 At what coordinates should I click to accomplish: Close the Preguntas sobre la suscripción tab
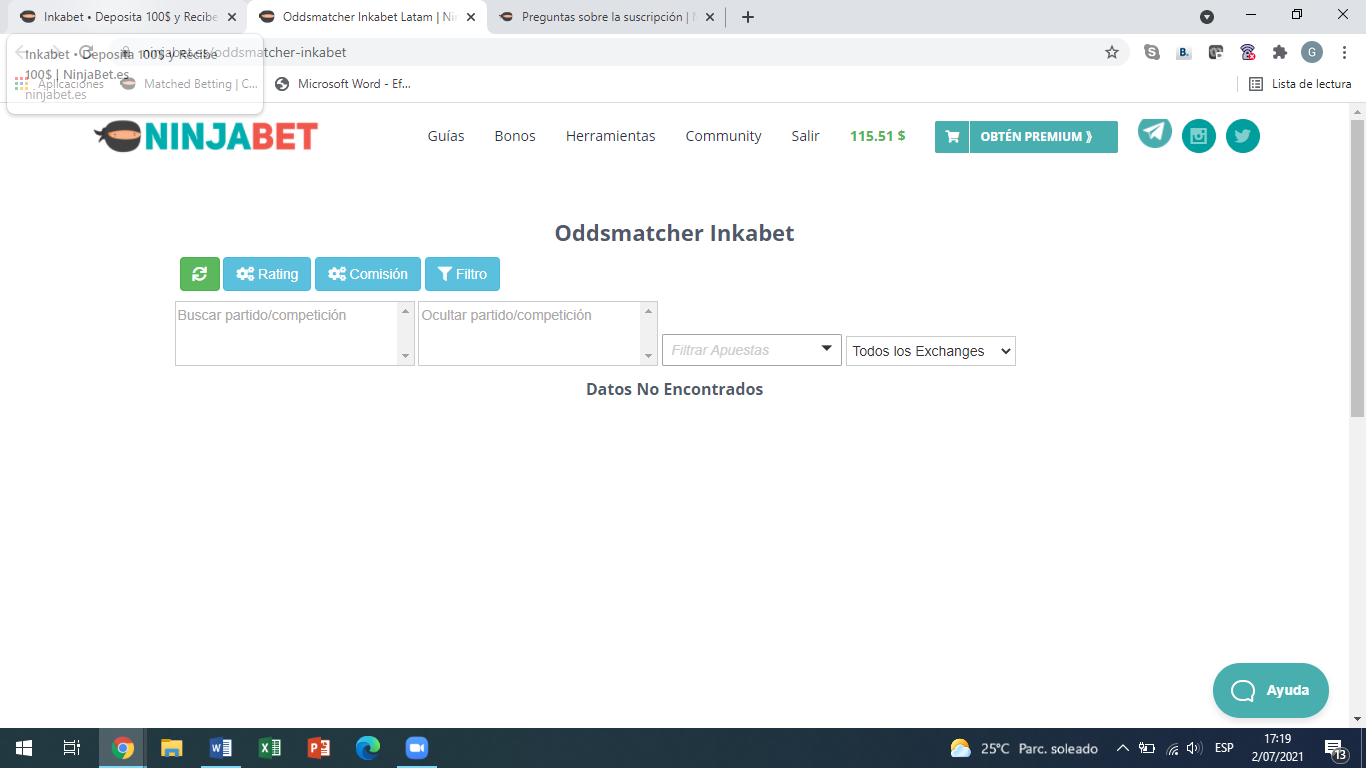(x=710, y=17)
